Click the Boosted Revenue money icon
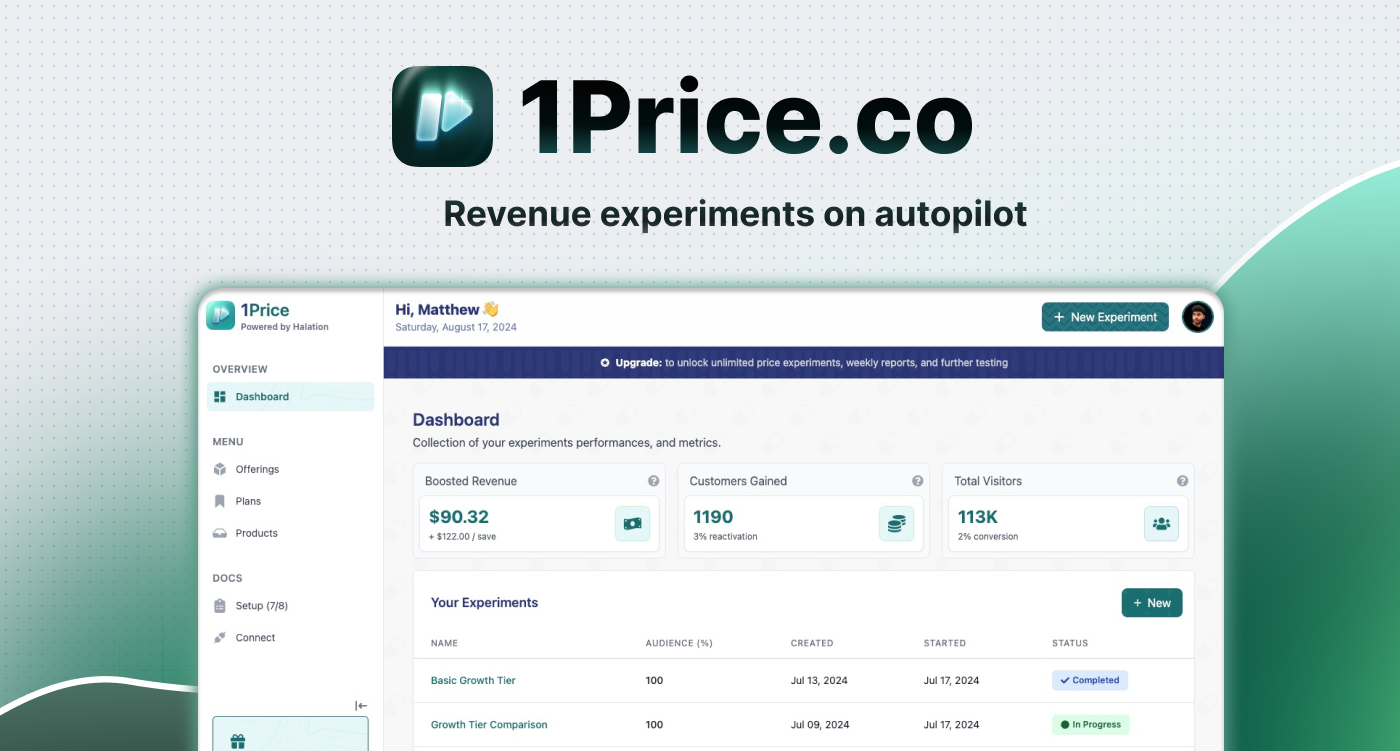Screen dimensions: 1400x751 coord(632,523)
